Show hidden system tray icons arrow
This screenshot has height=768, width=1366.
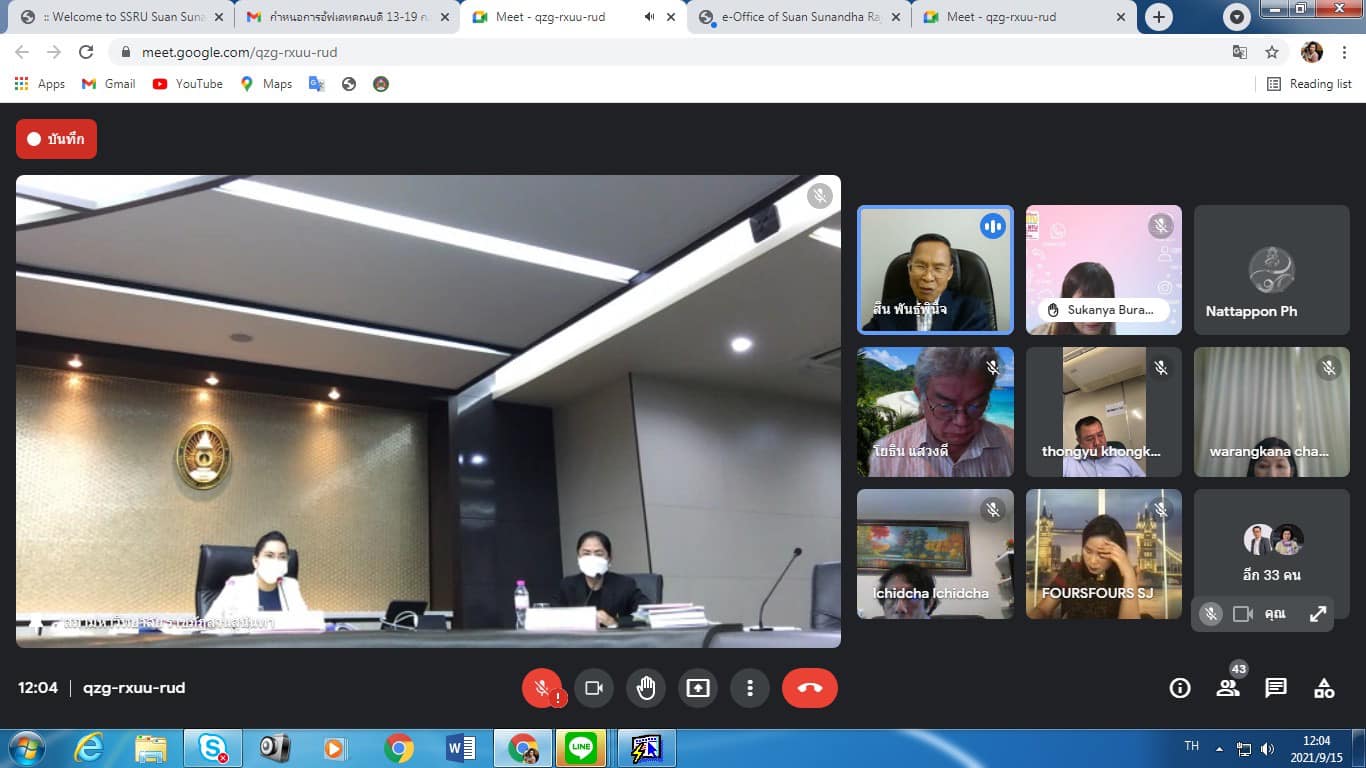[1219, 748]
